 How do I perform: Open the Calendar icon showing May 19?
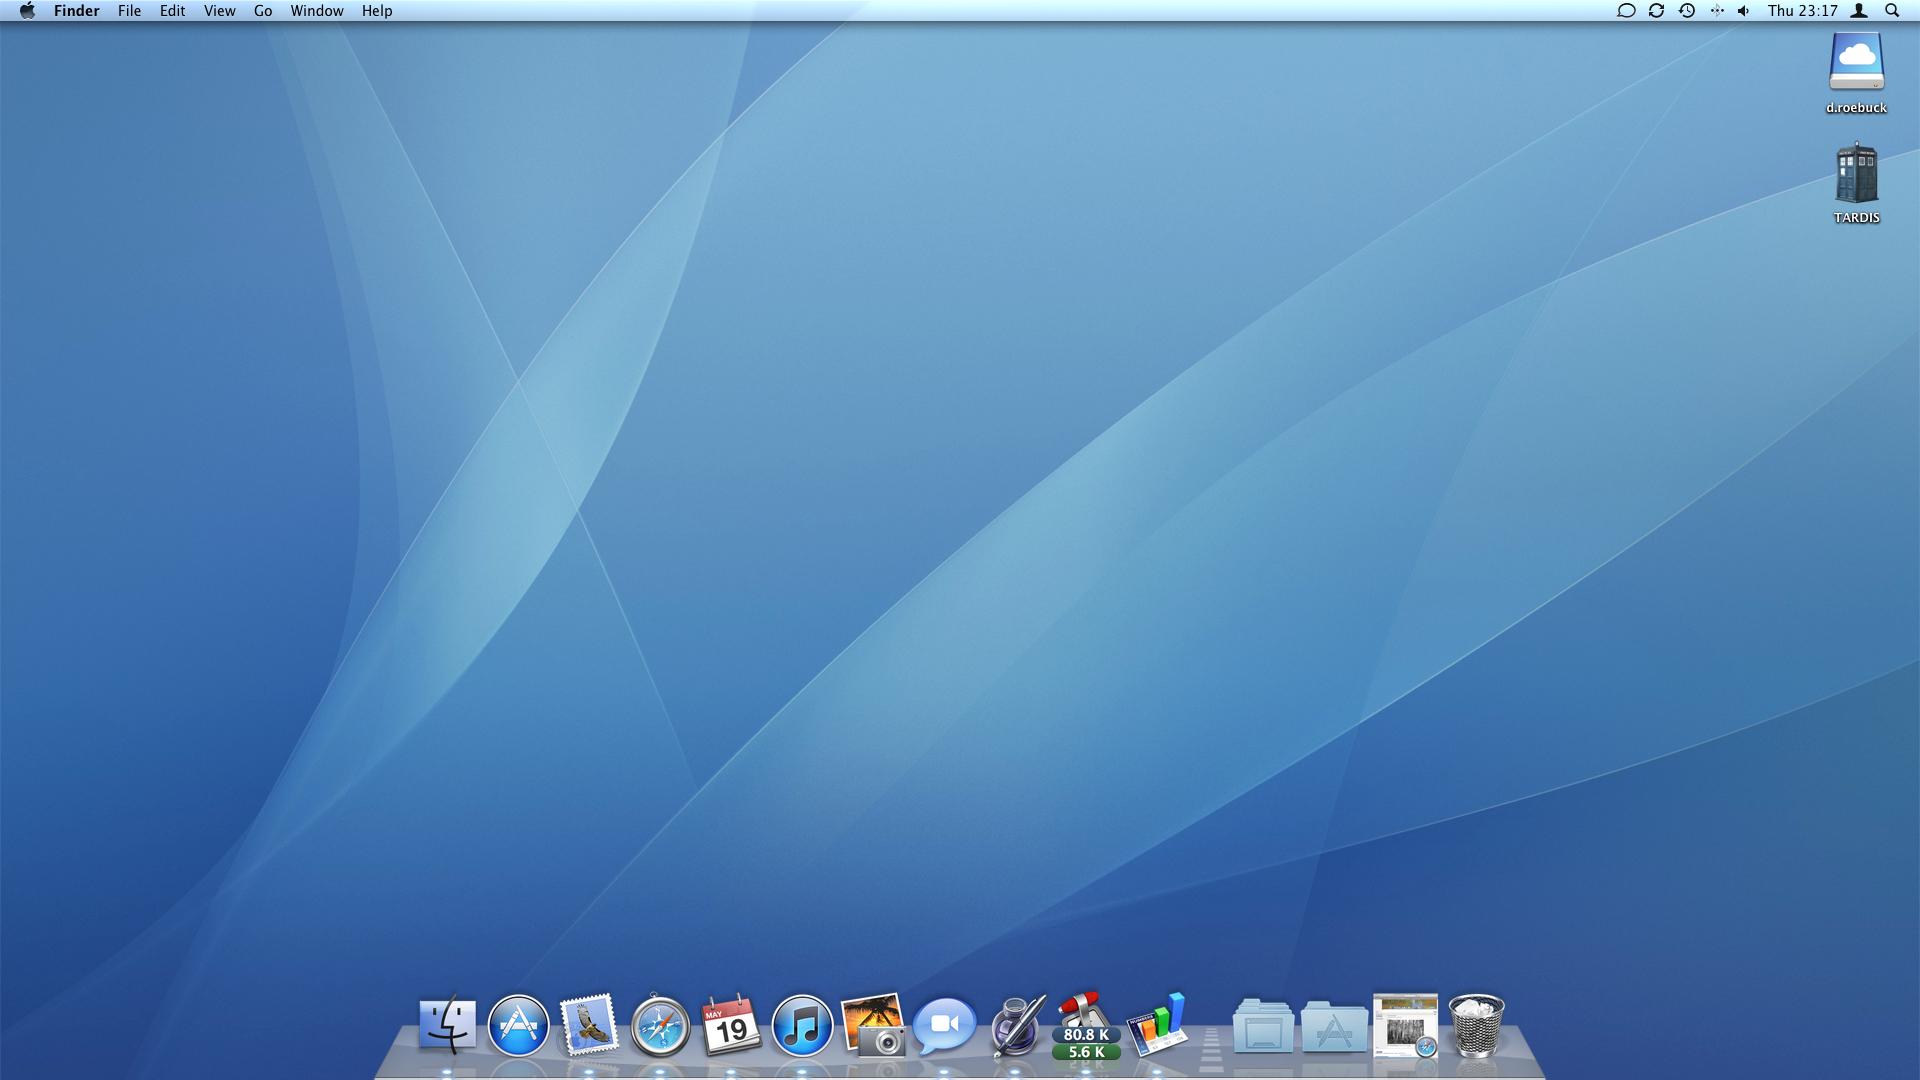pos(731,1025)
